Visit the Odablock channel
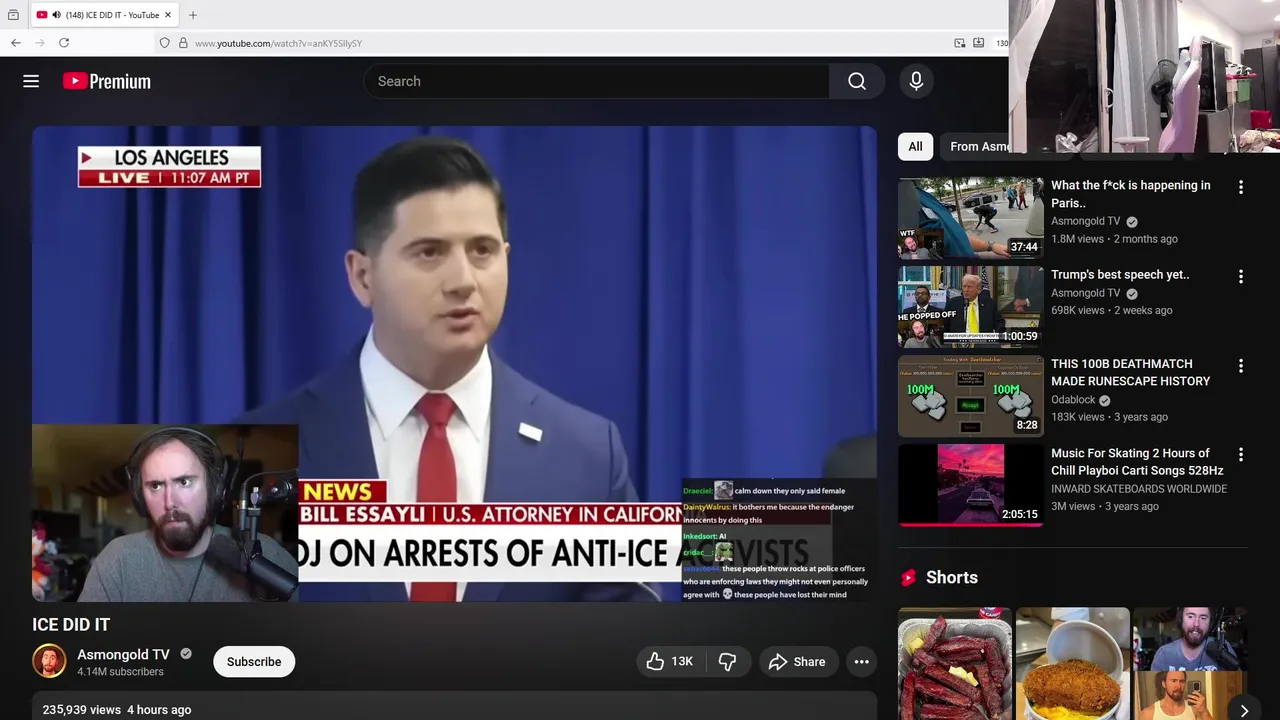1280x720 pixels. point(1073,399)
